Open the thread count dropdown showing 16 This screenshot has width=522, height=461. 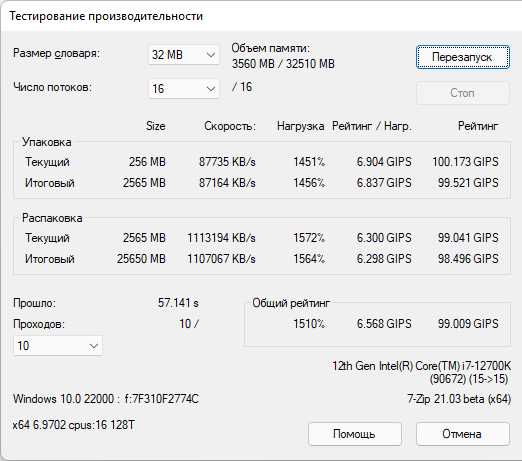tap(184, 88)
